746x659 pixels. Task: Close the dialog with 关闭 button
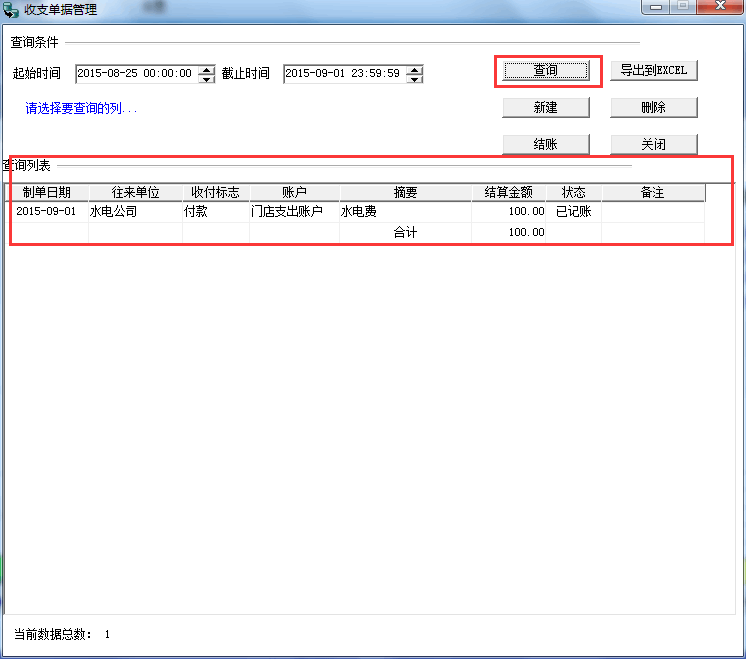pos(654,144)
